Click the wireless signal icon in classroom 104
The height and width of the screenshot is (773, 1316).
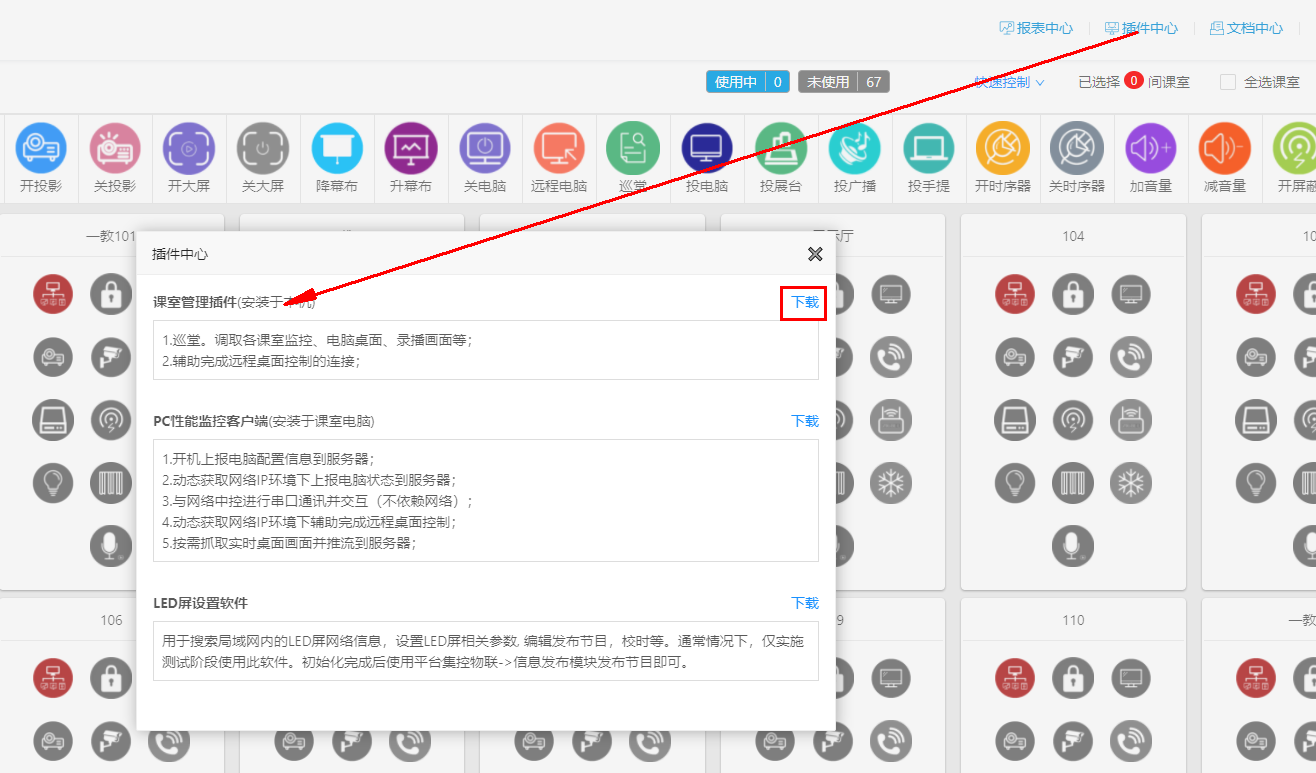pyautogui.click(x=1073, y=420)
